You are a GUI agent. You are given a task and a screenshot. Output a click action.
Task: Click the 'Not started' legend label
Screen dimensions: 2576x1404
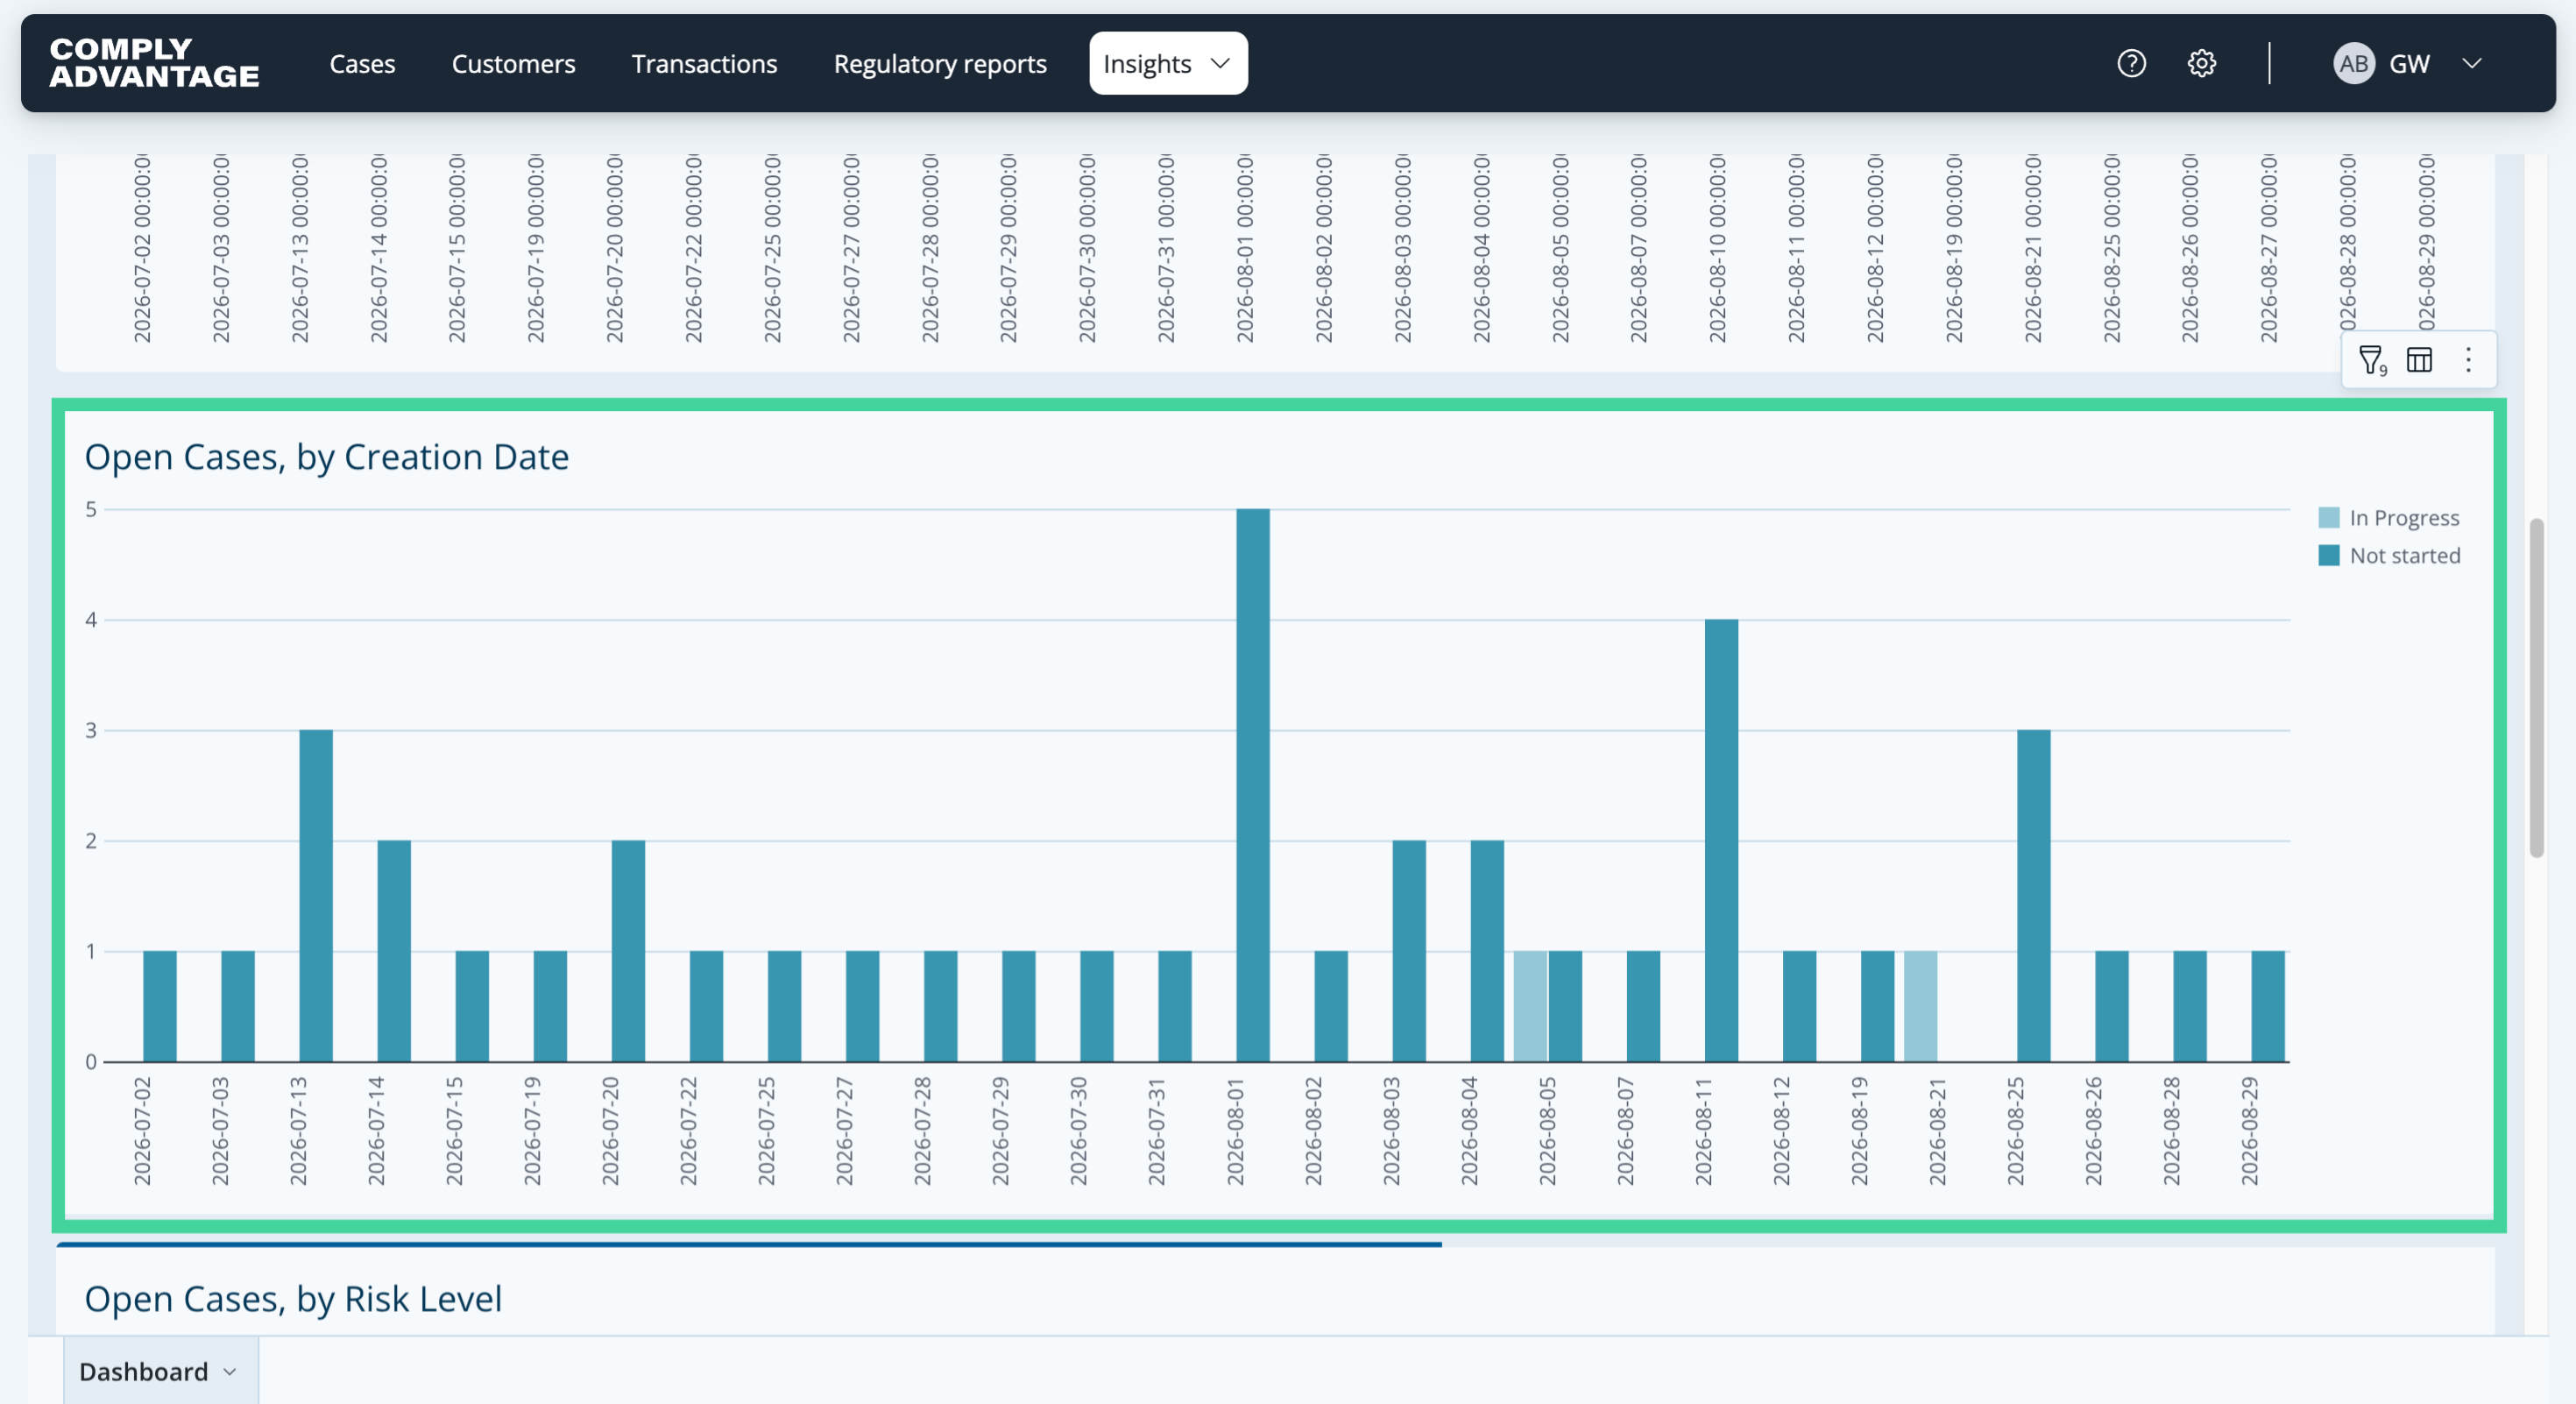click(x=2405, y=555)
